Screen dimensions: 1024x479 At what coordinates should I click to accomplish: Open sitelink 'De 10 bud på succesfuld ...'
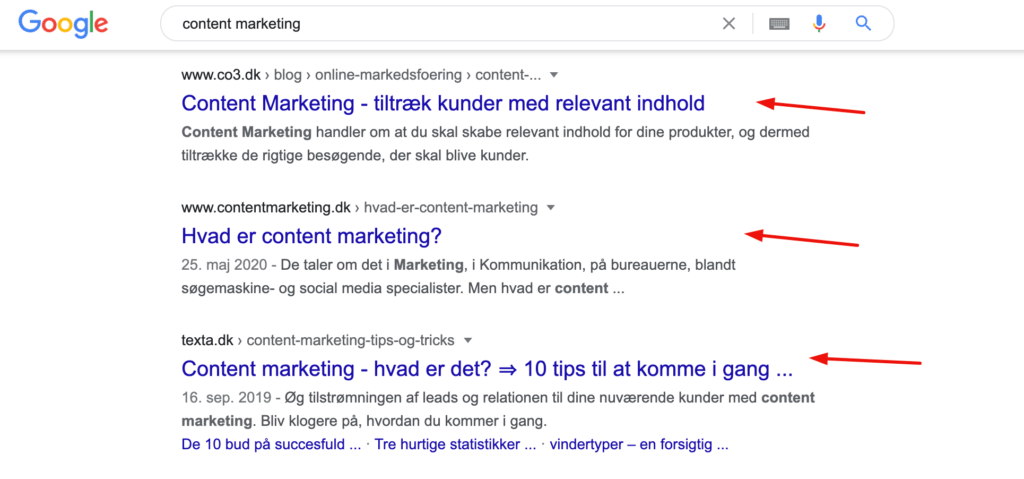pyautogui.click(x=271, y=446)
